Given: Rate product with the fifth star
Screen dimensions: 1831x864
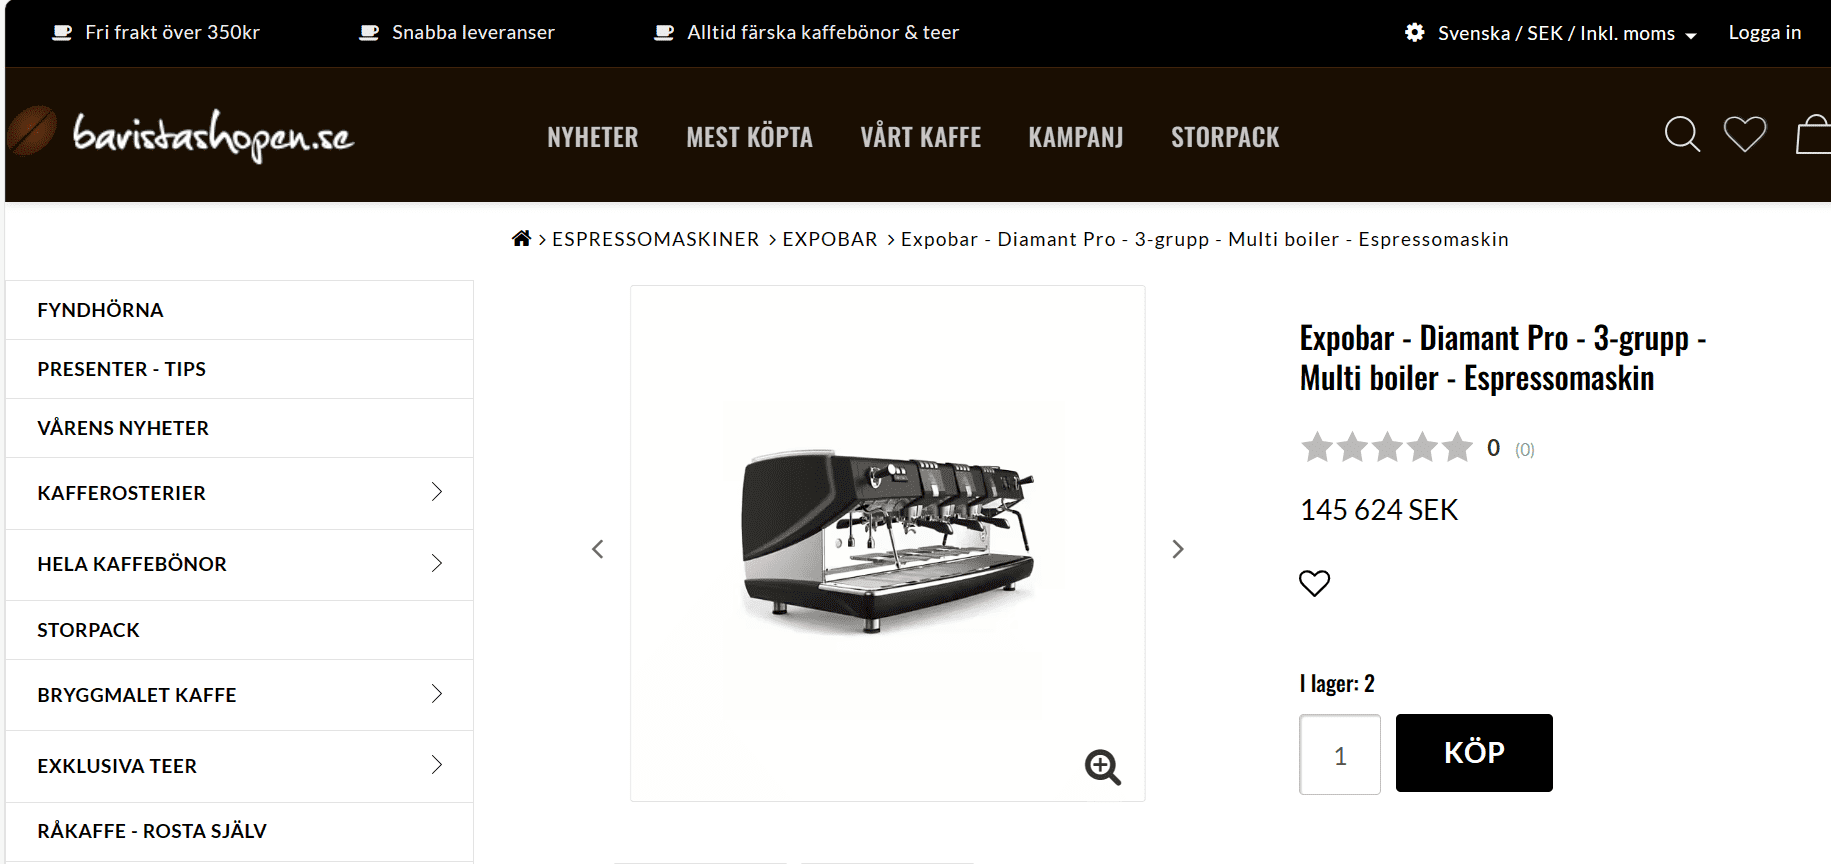Looking at the screenshot, I should (1458, 447).
